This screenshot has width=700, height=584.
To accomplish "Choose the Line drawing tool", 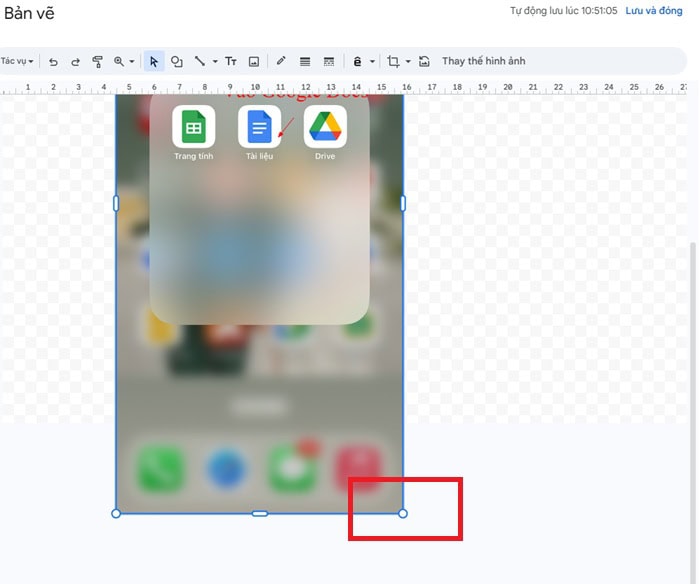I will [x=200, y=61].
